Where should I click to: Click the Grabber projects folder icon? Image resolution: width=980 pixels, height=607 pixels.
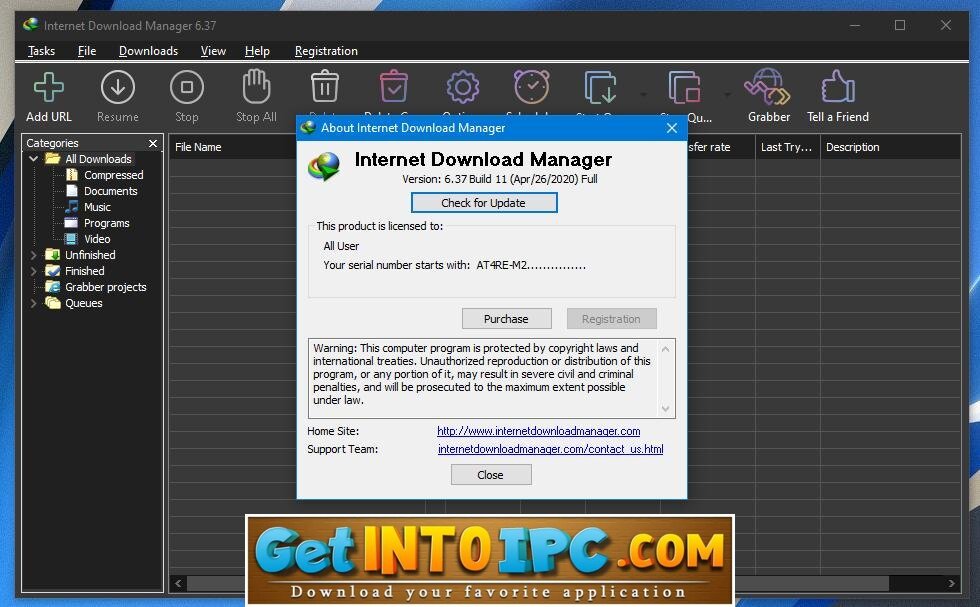tap(52, 287)
